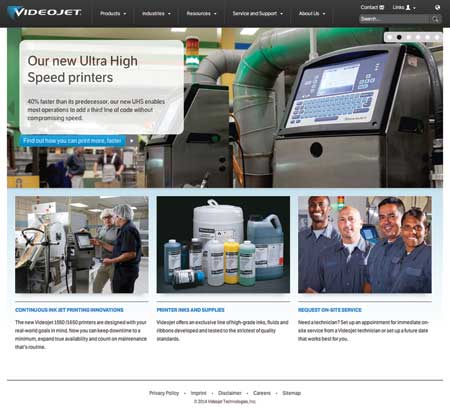Click arrow on Find out how banner button
The width and height of the screenshot is (450, 408).
point(132,141)
